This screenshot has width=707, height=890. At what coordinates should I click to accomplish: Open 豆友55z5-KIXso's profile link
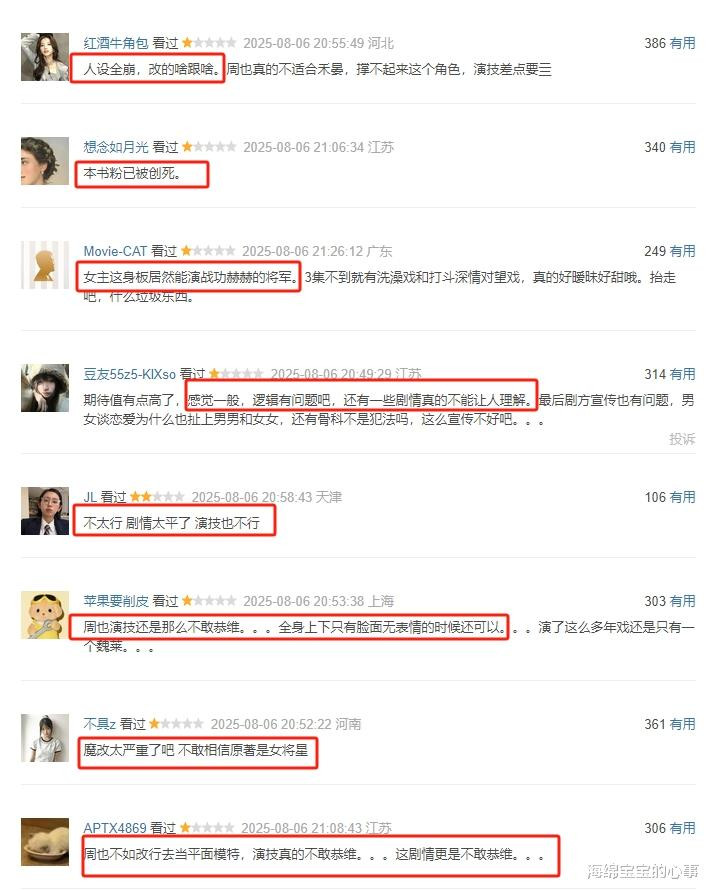click(129, 374)
